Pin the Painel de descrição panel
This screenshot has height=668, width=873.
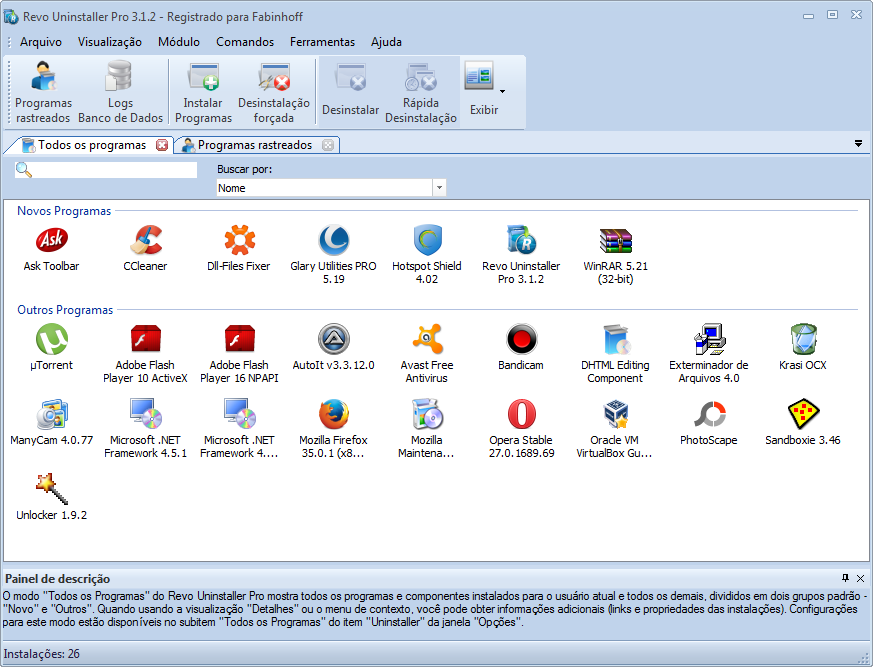pos(845,578)
